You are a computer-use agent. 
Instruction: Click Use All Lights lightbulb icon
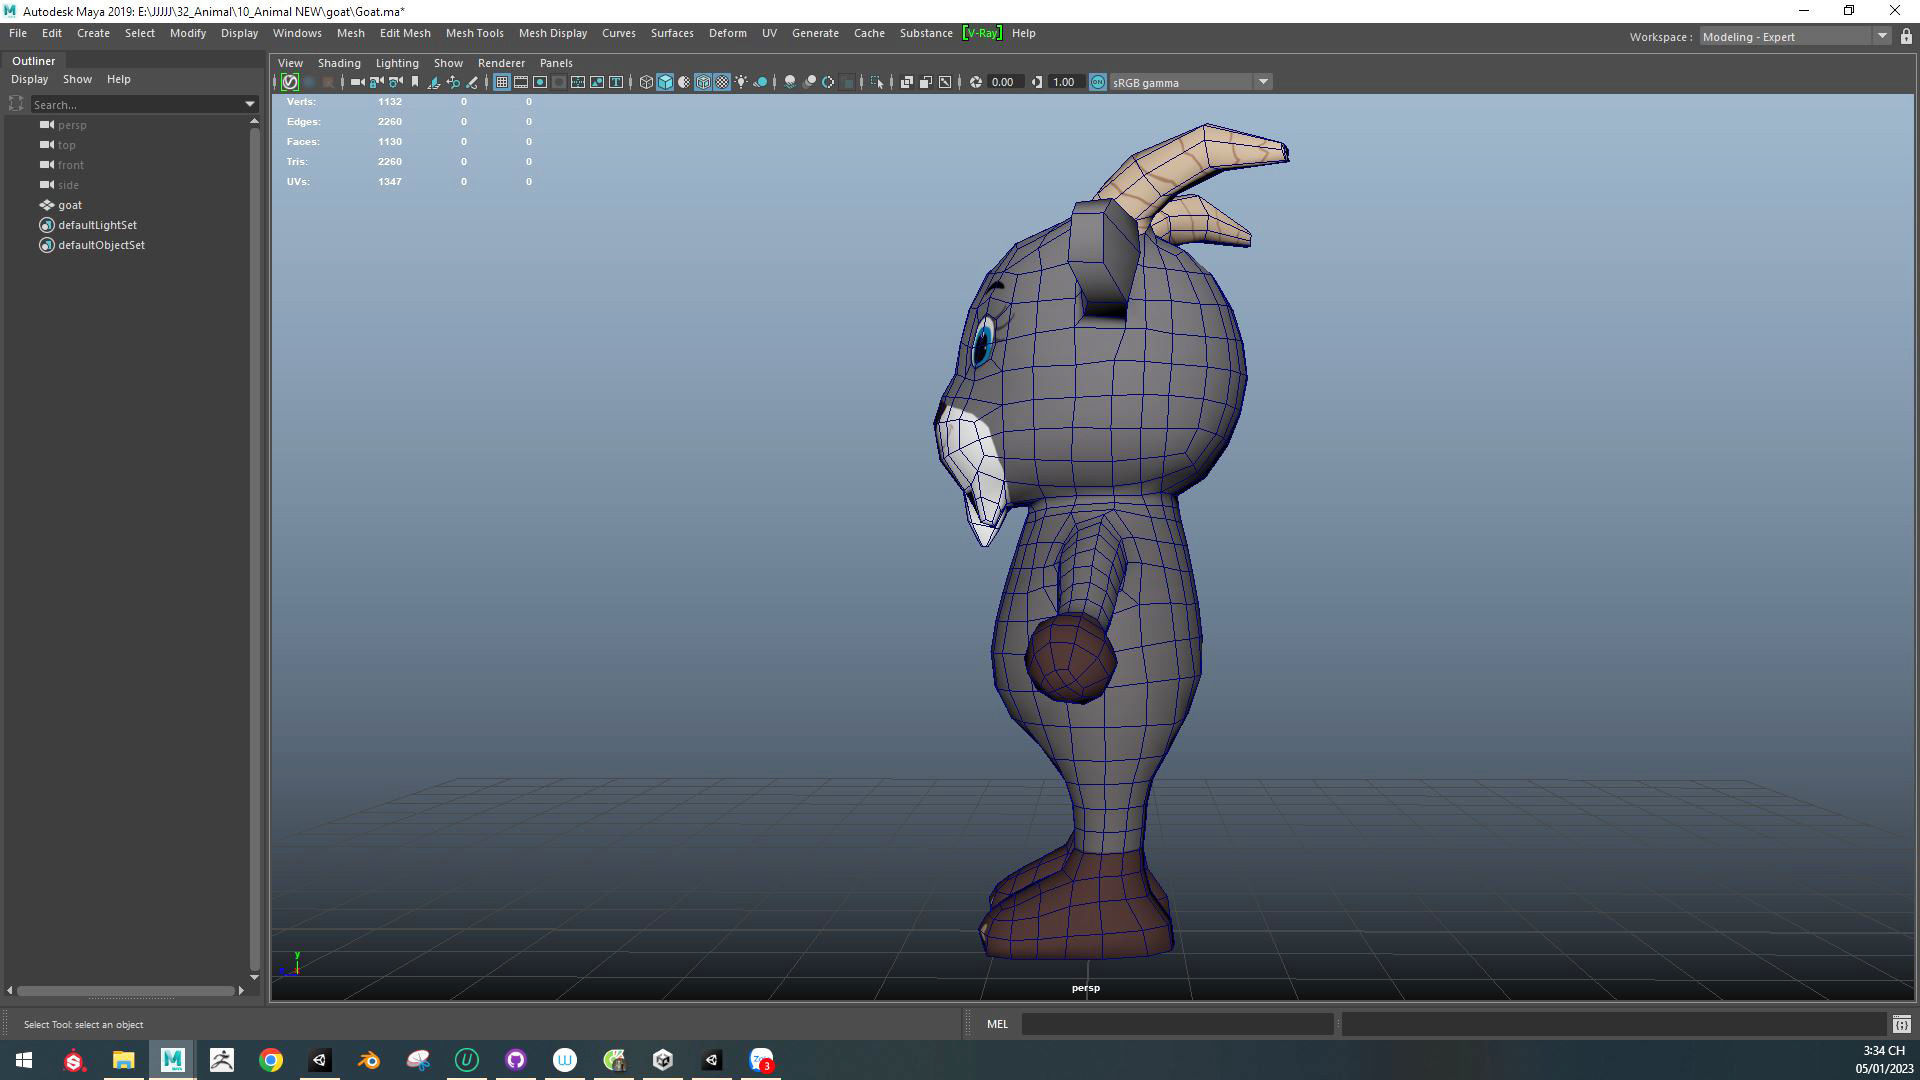click(x=741, y=82)
